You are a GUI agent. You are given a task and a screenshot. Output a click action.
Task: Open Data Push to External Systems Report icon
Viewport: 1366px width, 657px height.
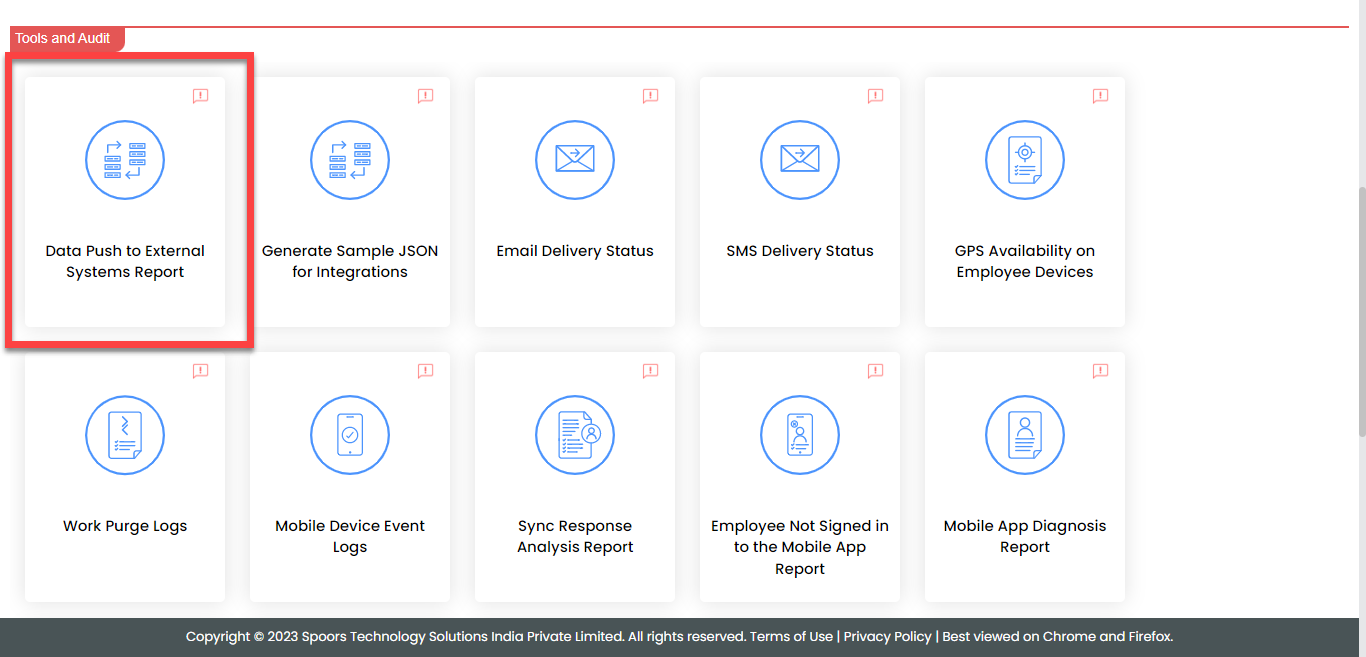click(x=125, y=160)
